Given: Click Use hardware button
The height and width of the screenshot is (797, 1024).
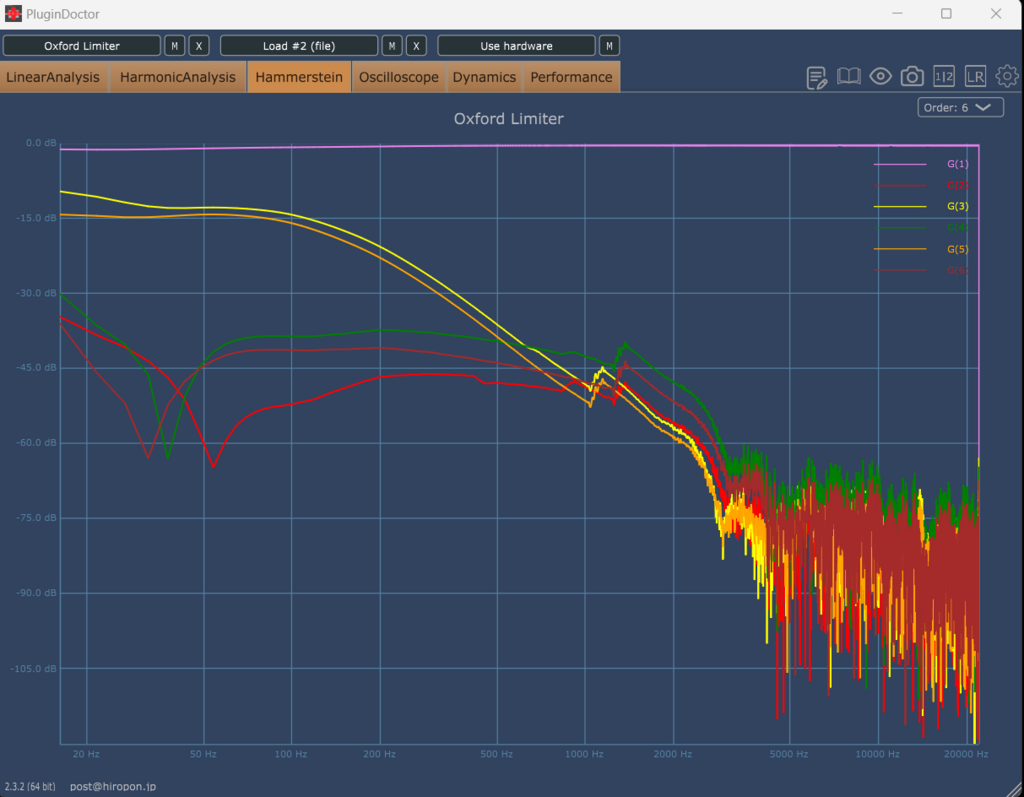Looking at the screenshot, I should (517, 46).
